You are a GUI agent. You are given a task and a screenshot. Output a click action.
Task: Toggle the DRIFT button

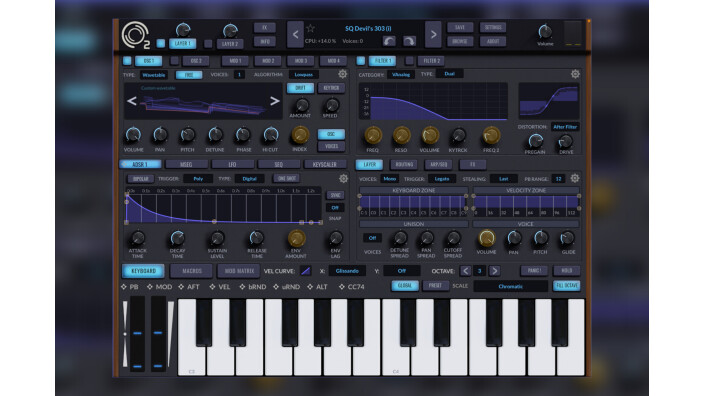click(x=300, y=88)
